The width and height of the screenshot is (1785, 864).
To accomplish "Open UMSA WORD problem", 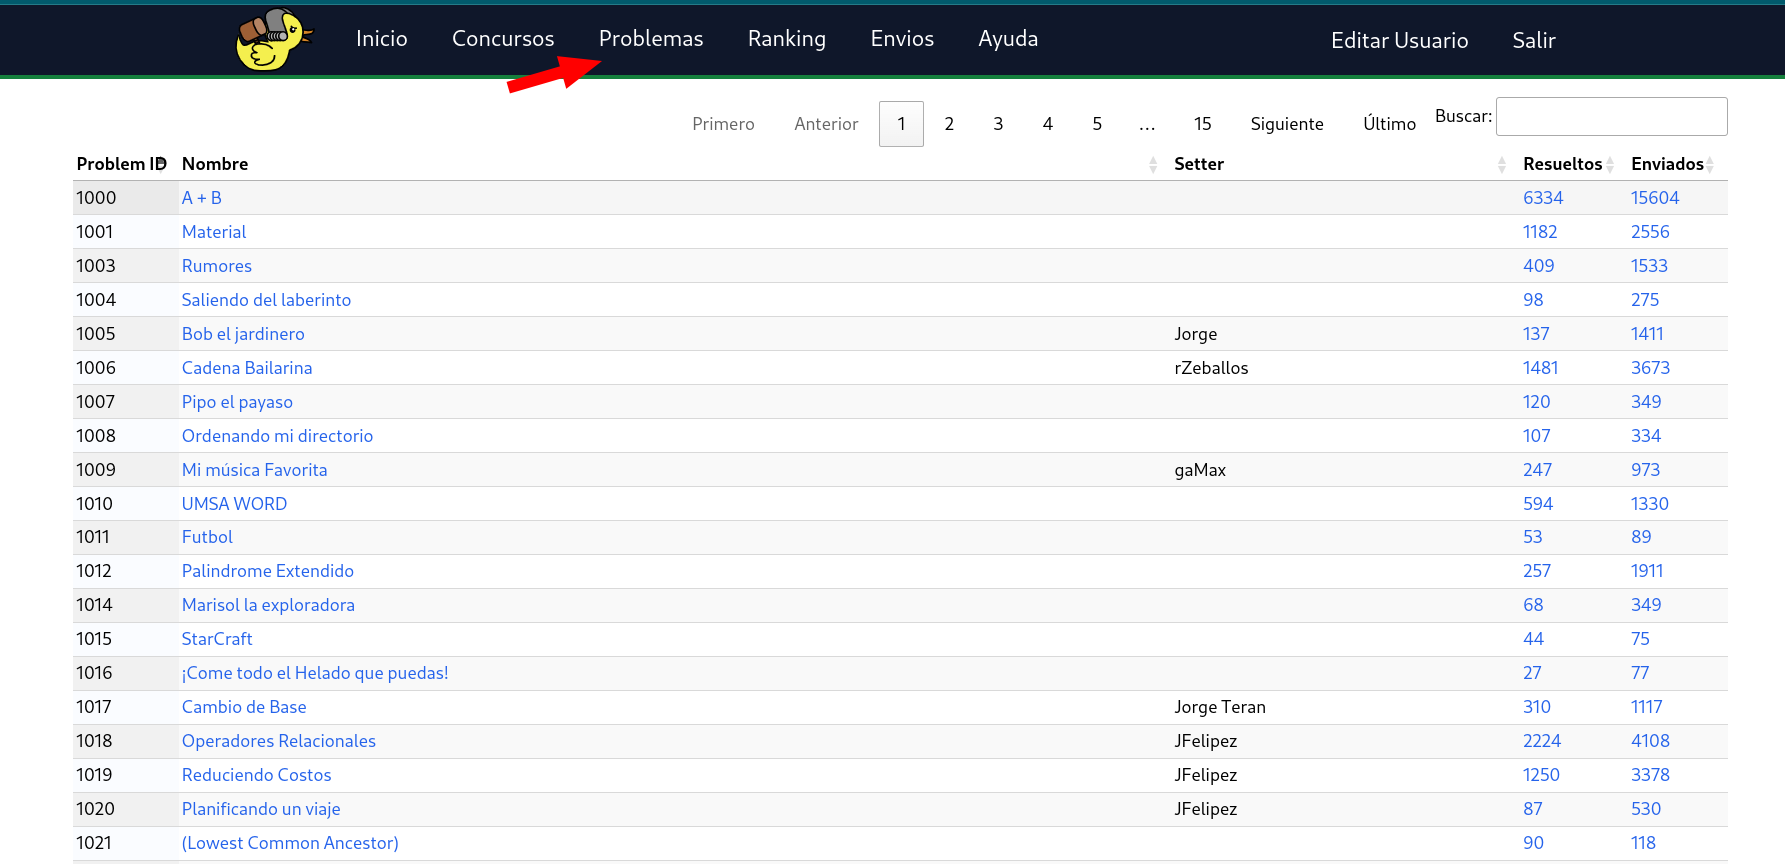I will point(234,504).
